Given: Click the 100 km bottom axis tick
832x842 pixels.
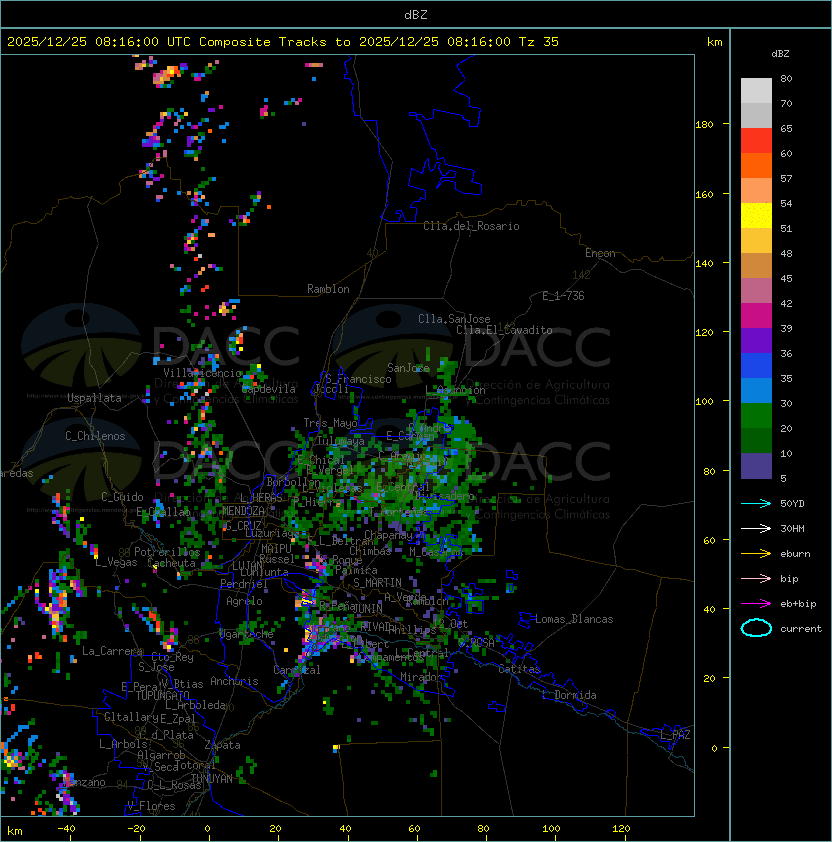Looking at the screenshot, I should click(x=551, y=829).
